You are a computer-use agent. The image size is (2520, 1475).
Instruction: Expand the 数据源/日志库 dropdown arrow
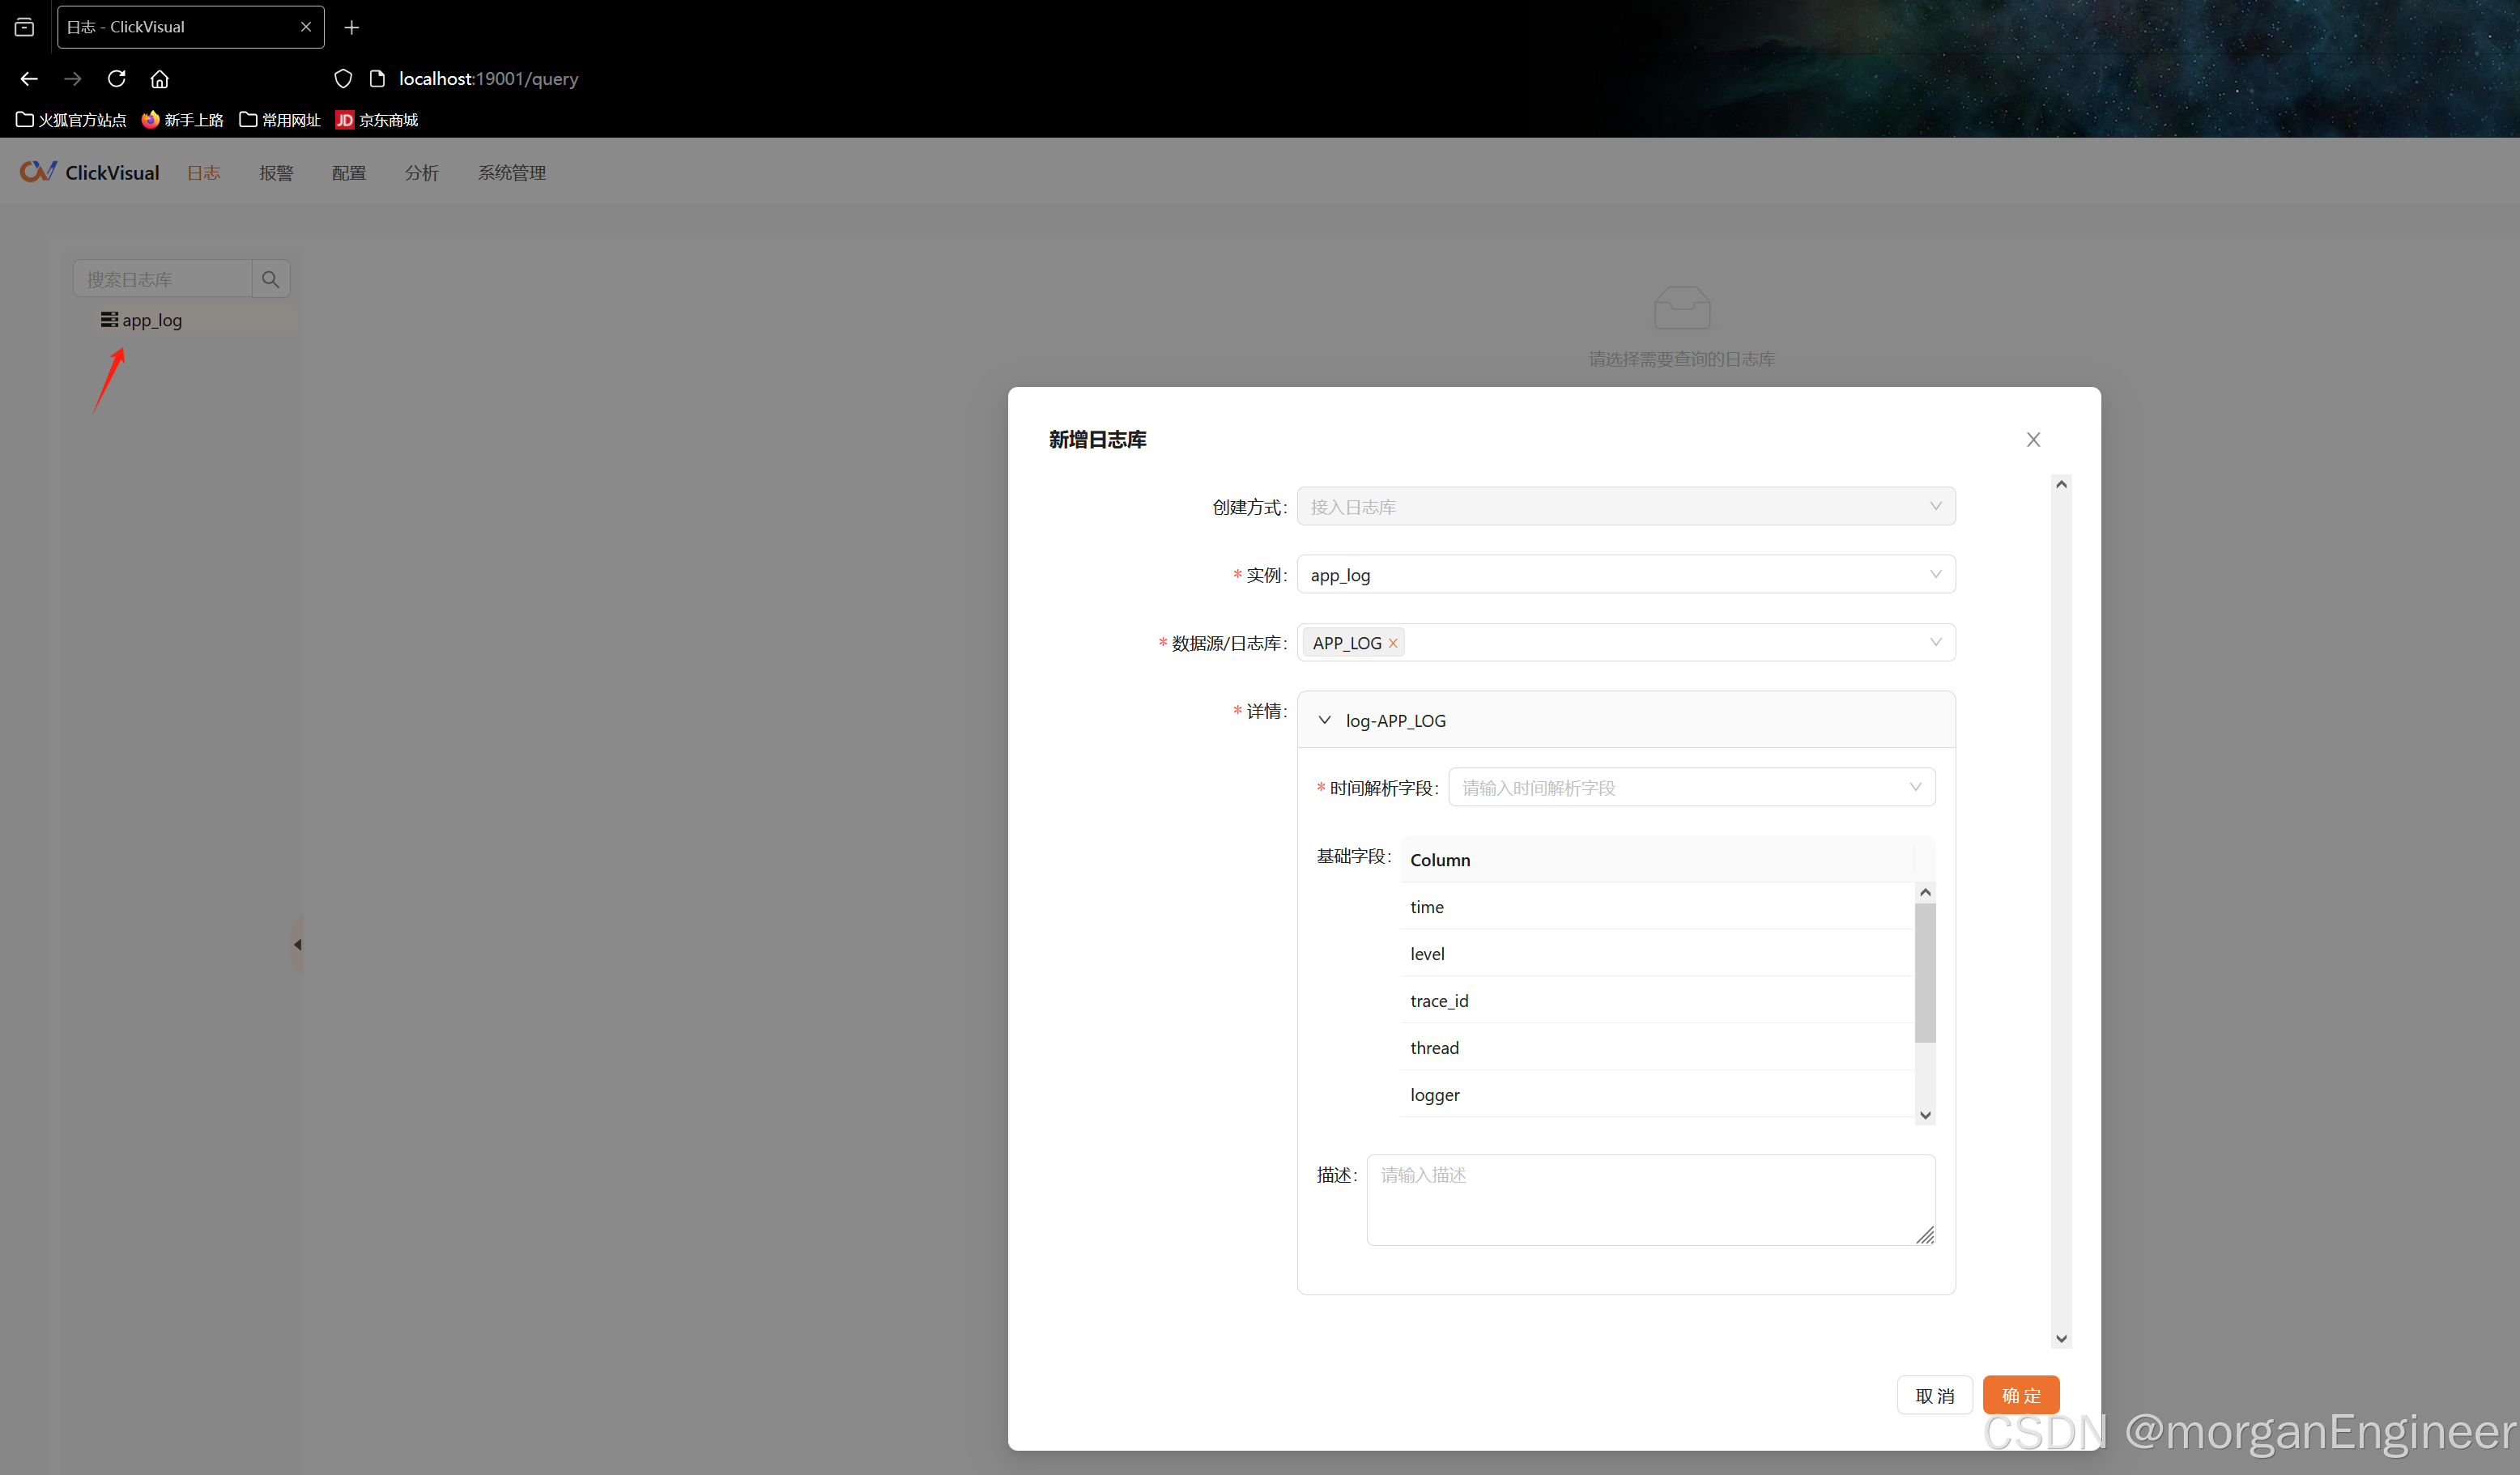pyautogui.click(x=1936, y=642)
